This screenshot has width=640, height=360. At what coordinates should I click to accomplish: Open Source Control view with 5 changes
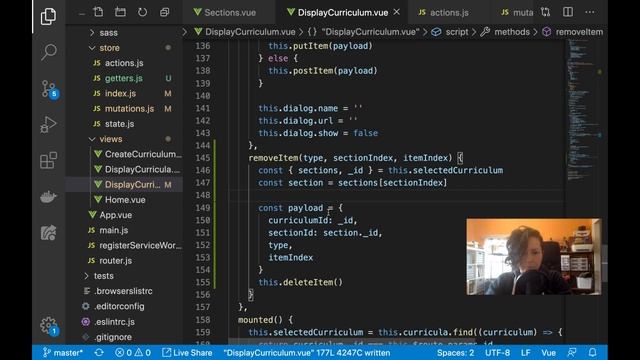49,89
